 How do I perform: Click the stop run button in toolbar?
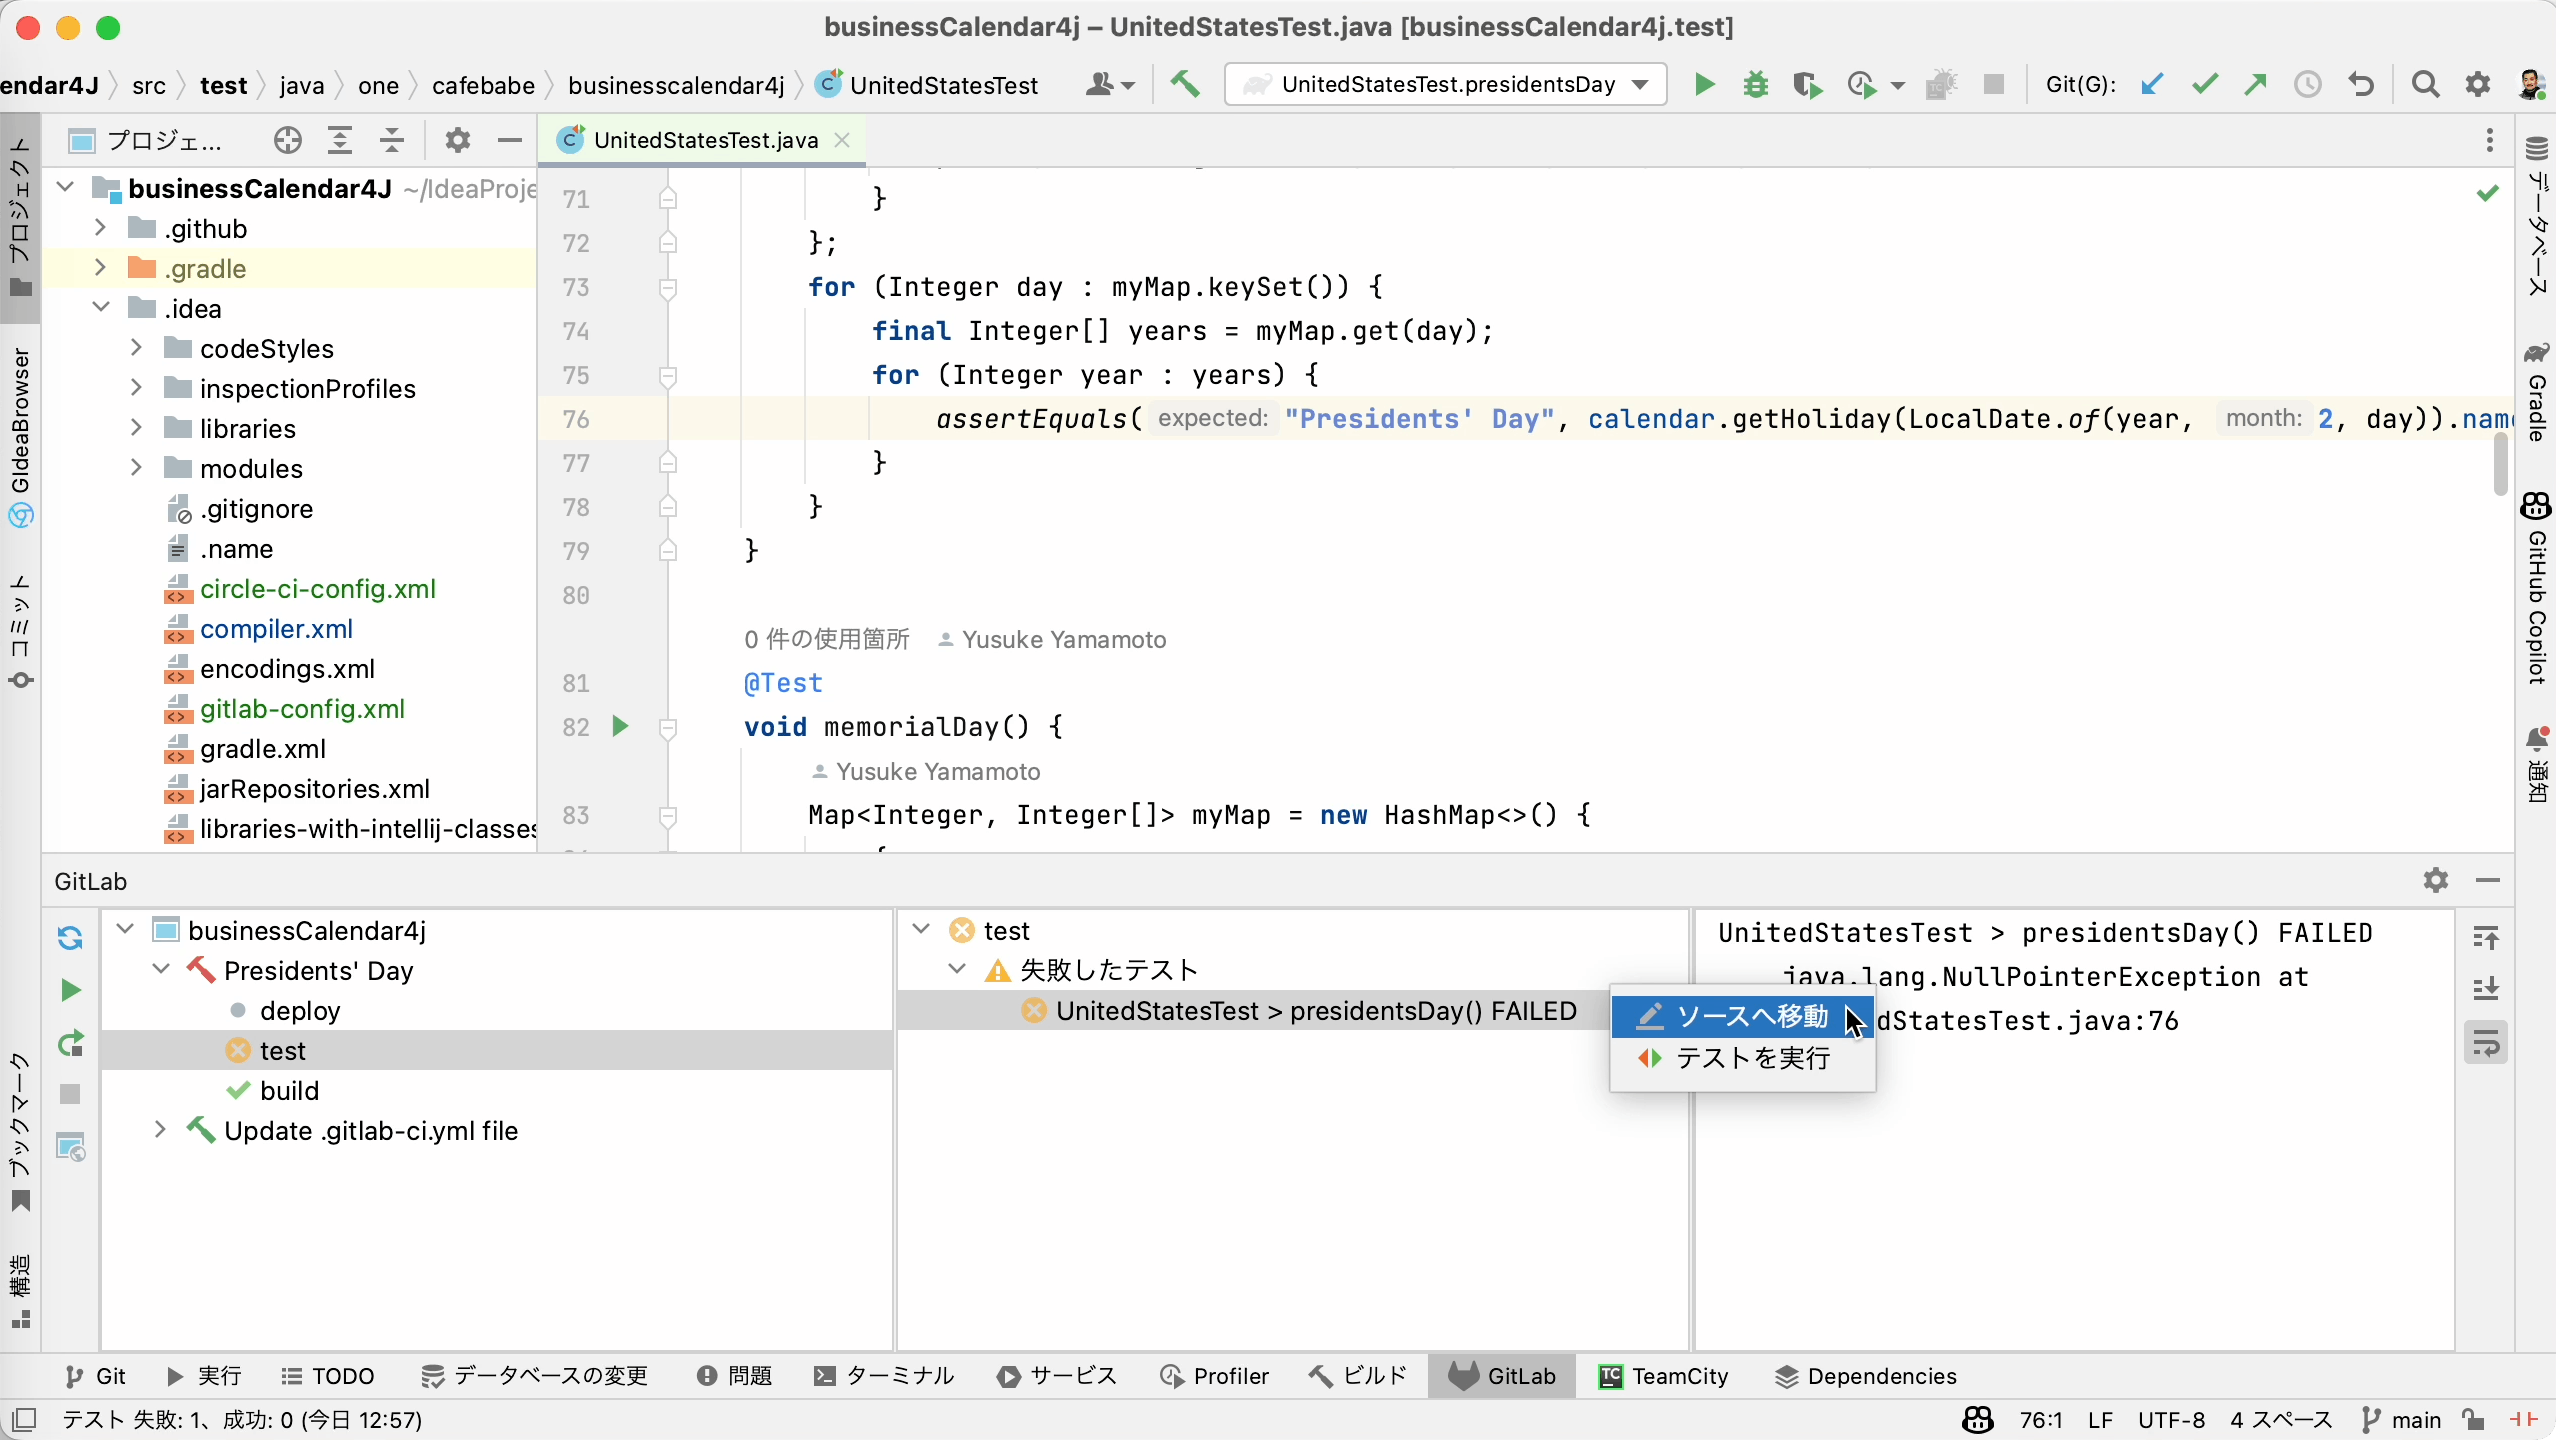point(1994,85)
